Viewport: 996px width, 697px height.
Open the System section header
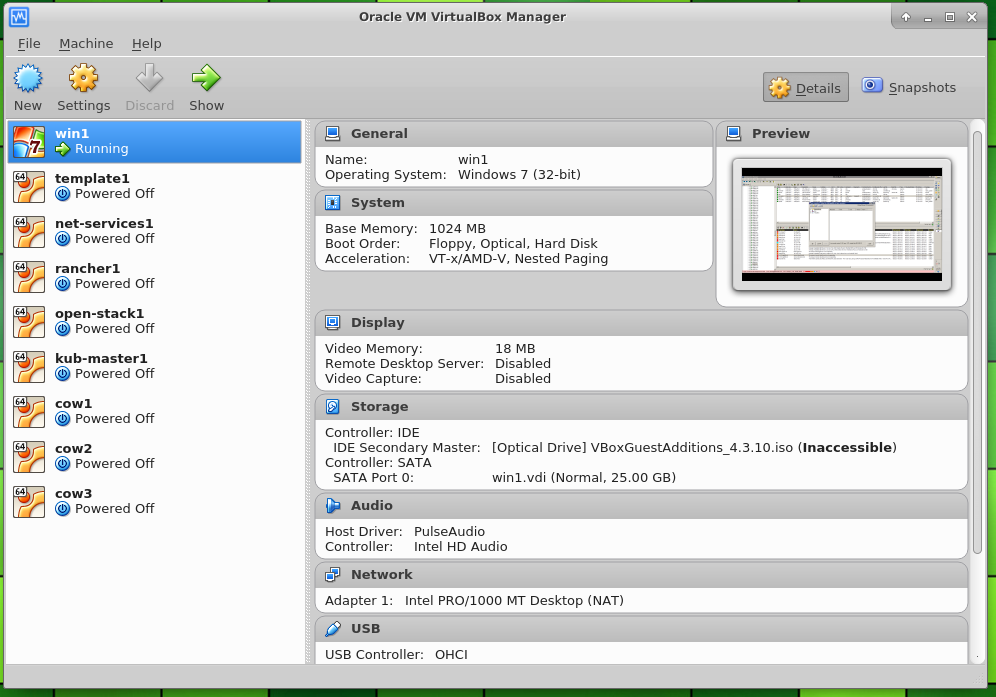513,203
